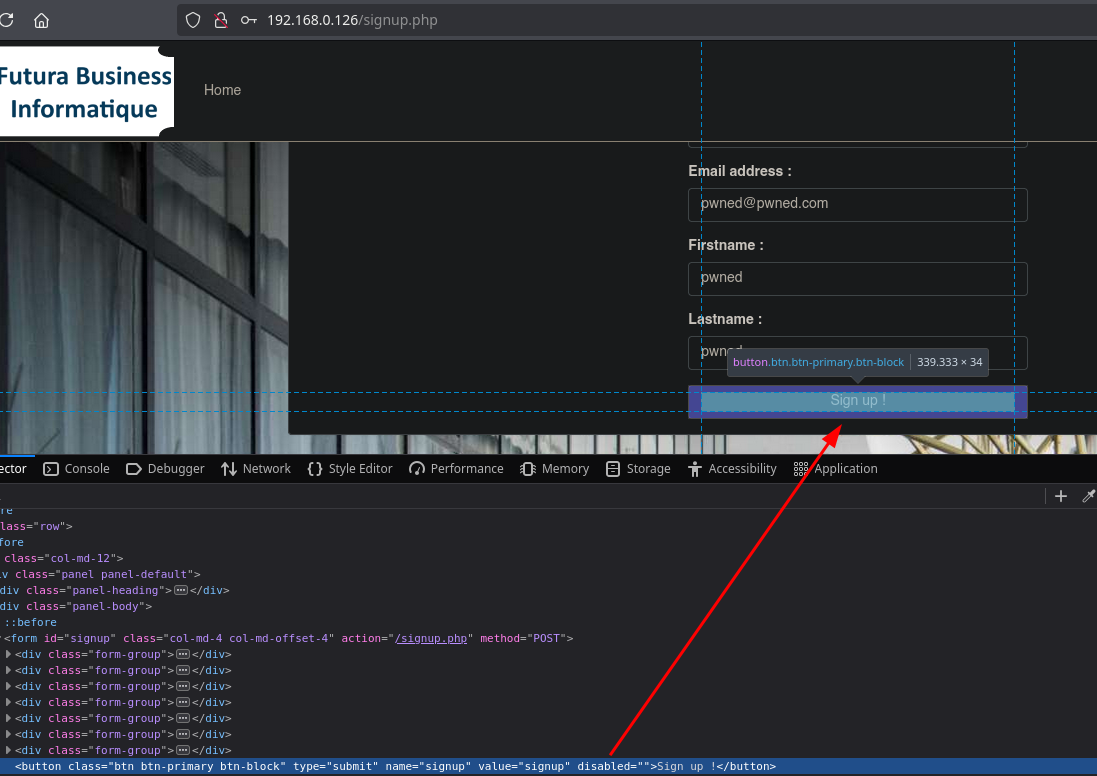This screenshot has width=1097, height=776.
Task: Click the tracking protection shield icon
Action: point(194,20)
